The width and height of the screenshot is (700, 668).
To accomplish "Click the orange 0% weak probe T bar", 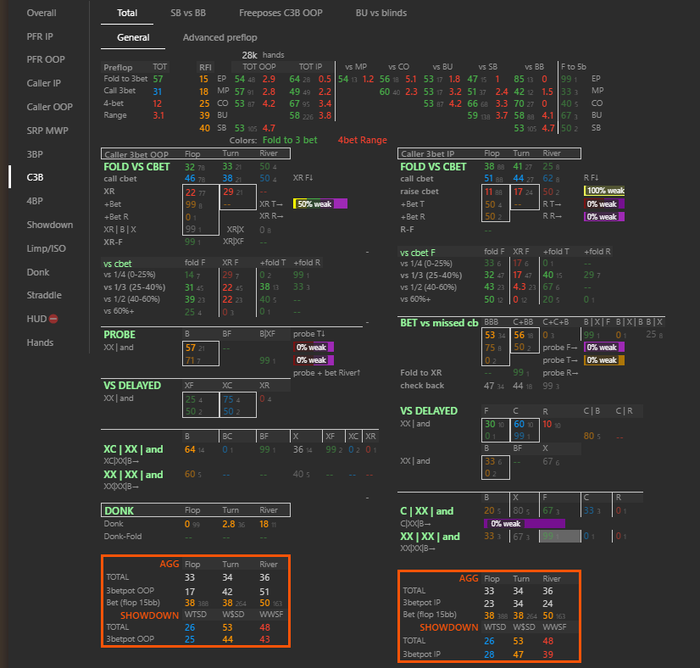I will (x=604, y=360).
